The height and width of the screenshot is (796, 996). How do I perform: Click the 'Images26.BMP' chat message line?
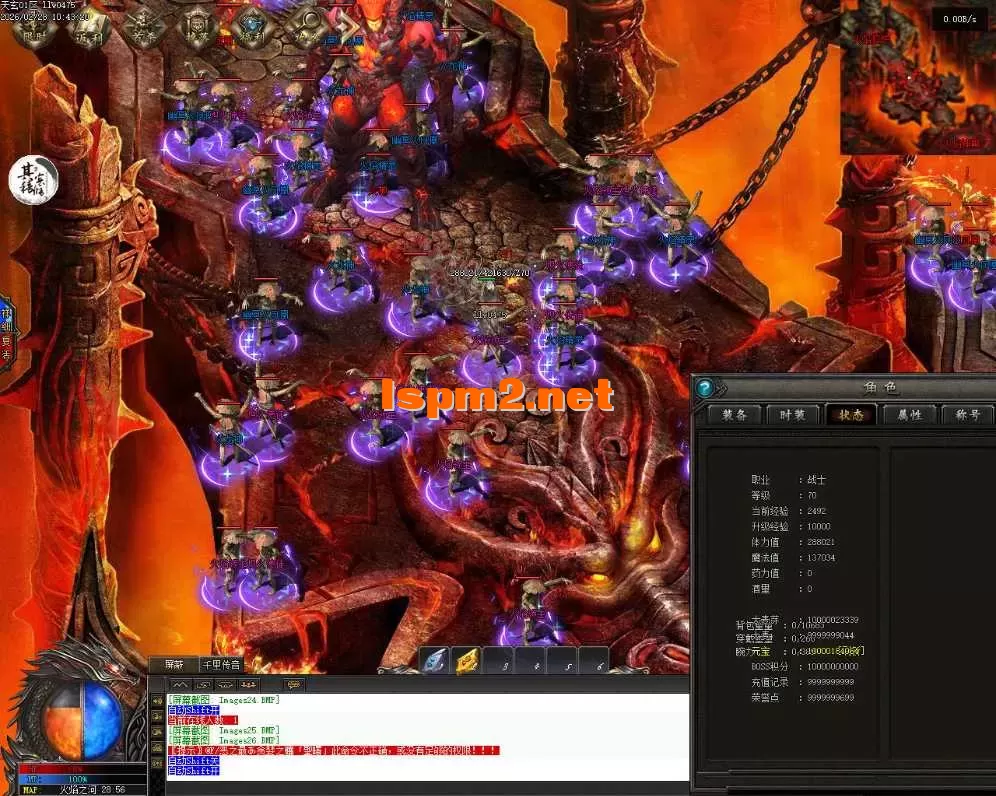tap(223, 740)
